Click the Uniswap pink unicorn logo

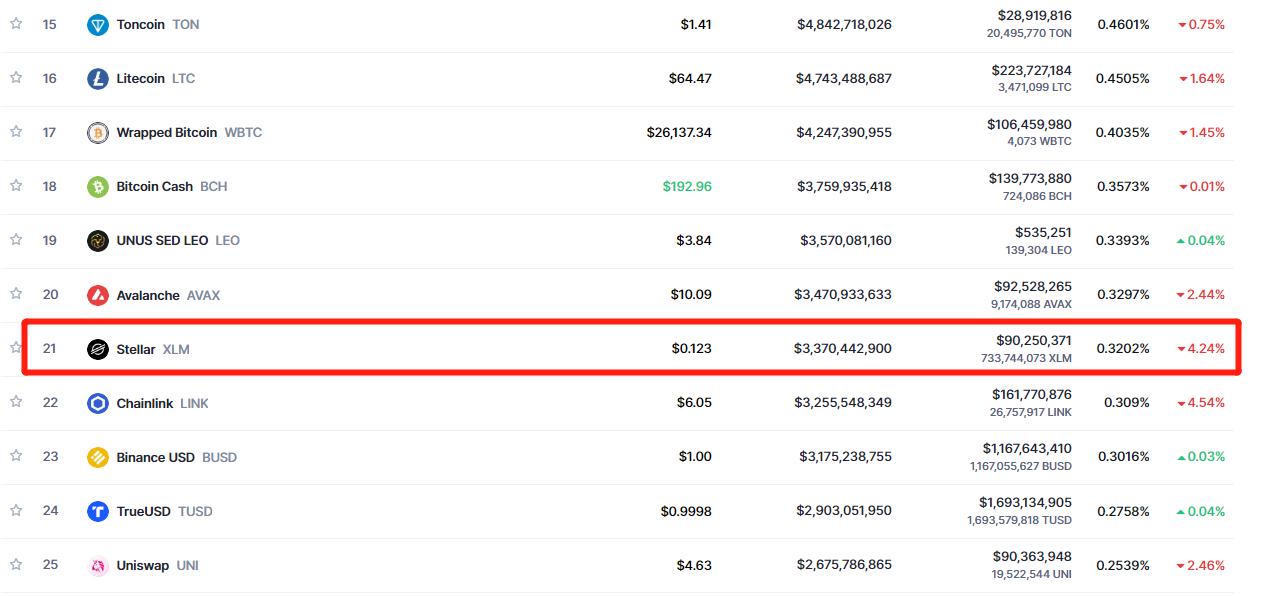point(98,565)
